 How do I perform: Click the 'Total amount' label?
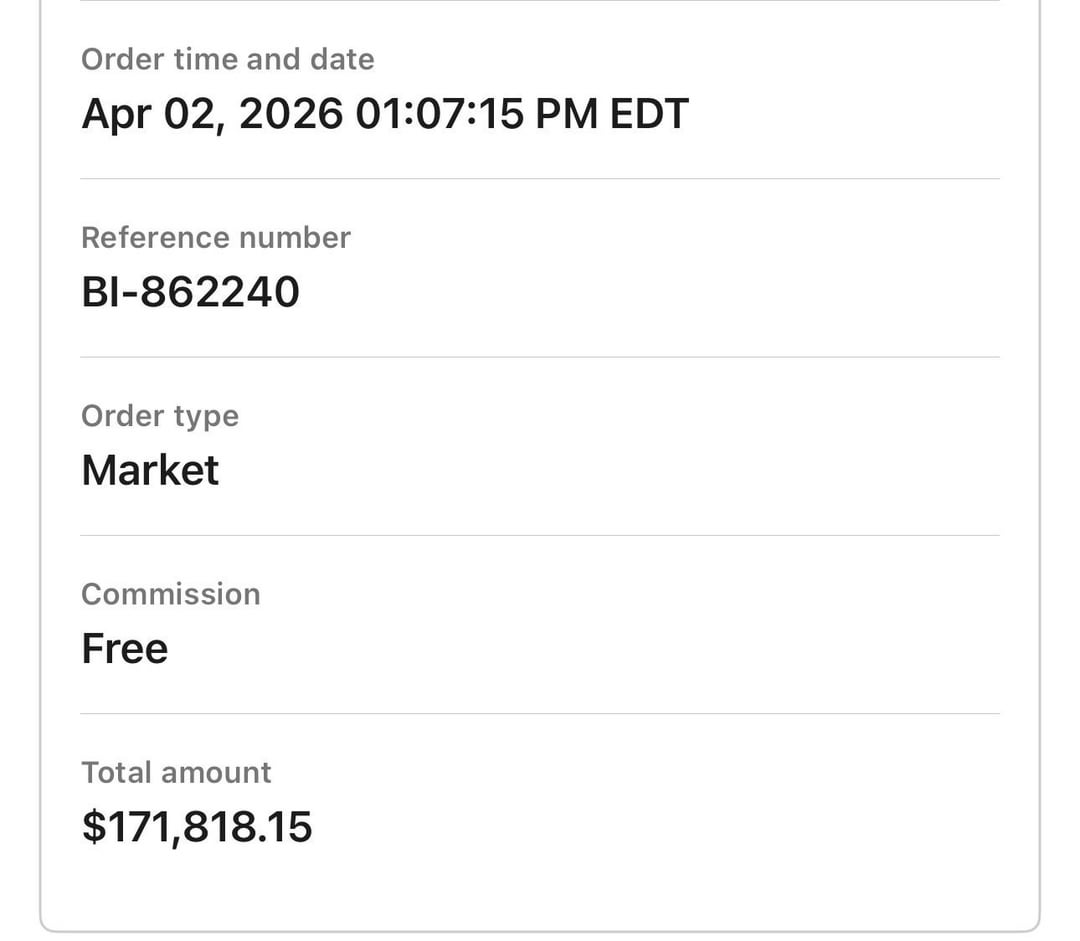[175, 772]
